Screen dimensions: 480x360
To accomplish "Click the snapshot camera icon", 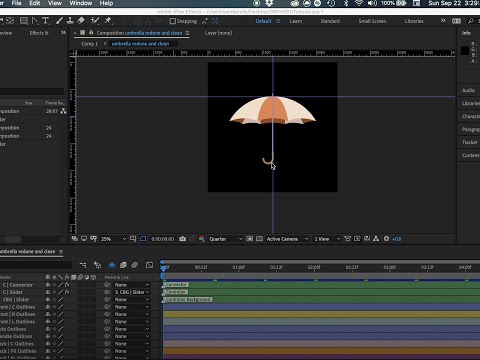I will (x=183, y=239).
